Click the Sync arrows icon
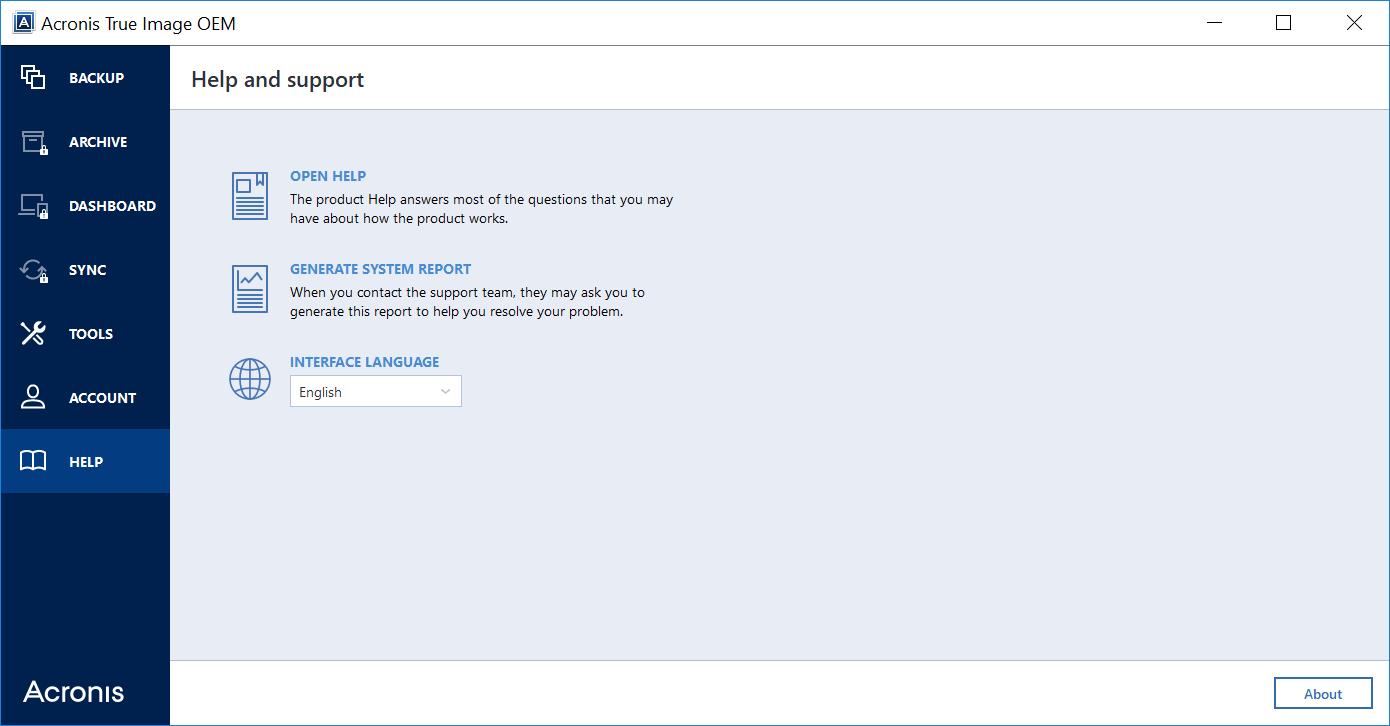 (x=34, y=270)
